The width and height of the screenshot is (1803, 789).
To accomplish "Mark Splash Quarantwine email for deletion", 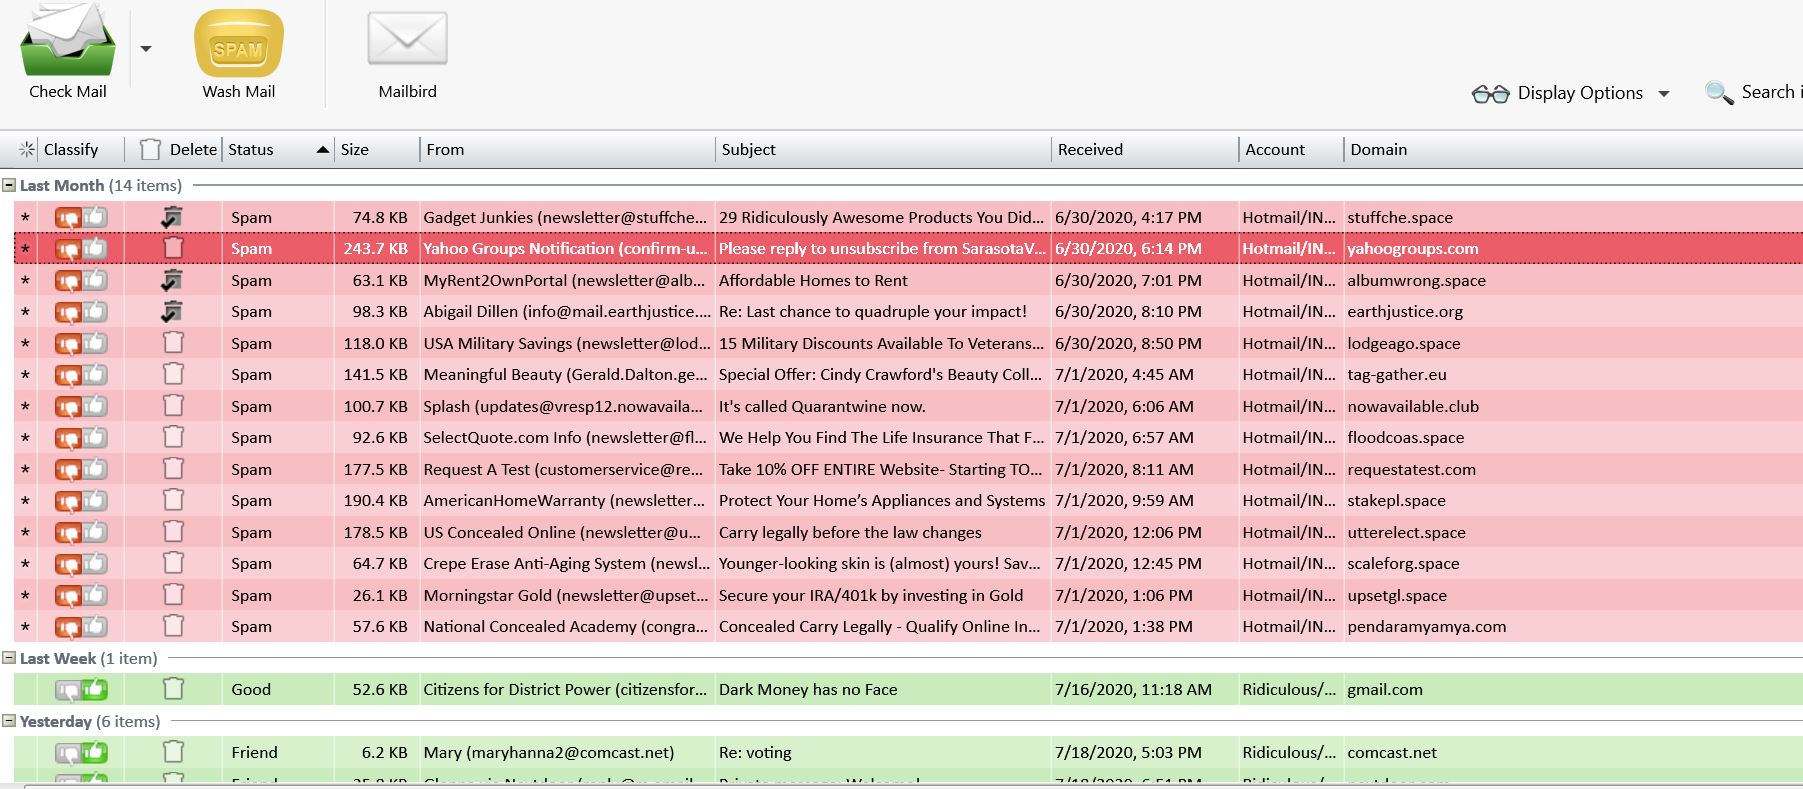I will 173,405.
